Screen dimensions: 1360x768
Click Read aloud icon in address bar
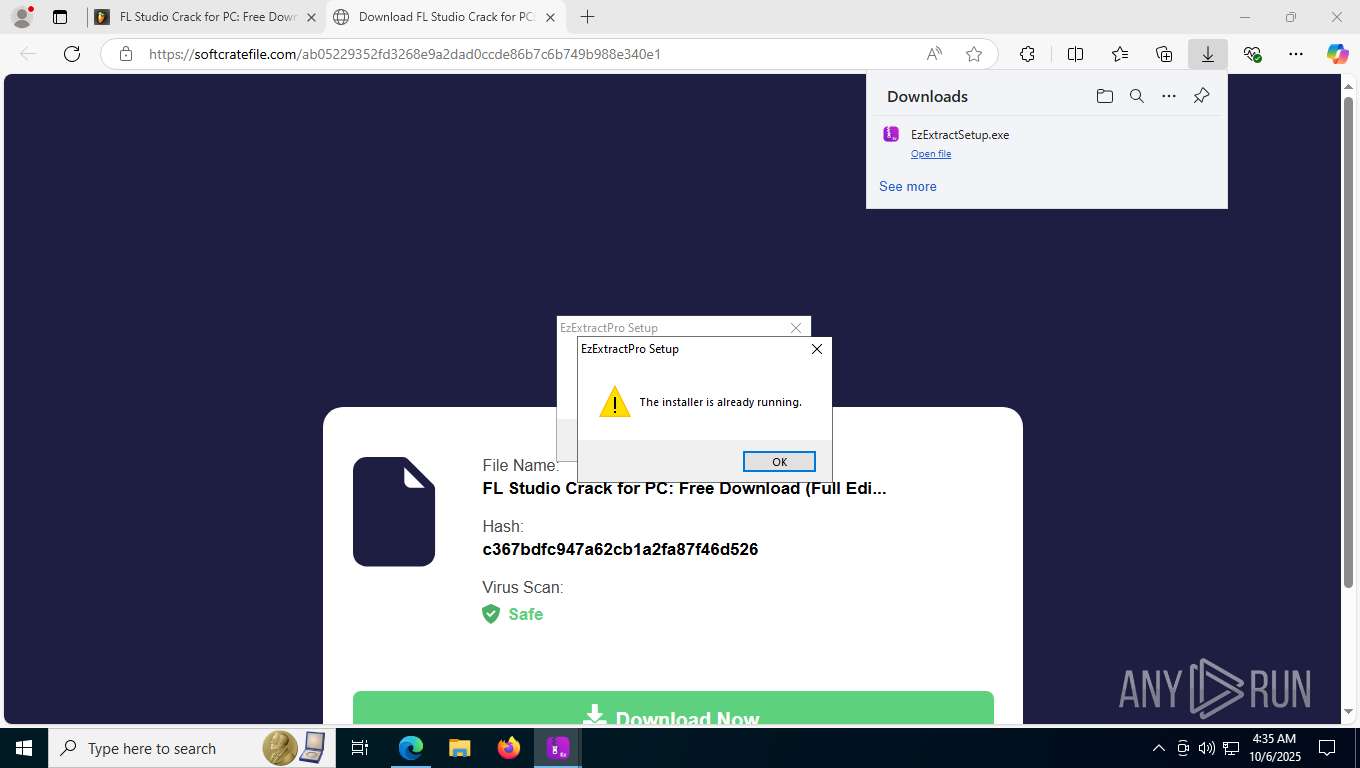(x=934, y=54)
